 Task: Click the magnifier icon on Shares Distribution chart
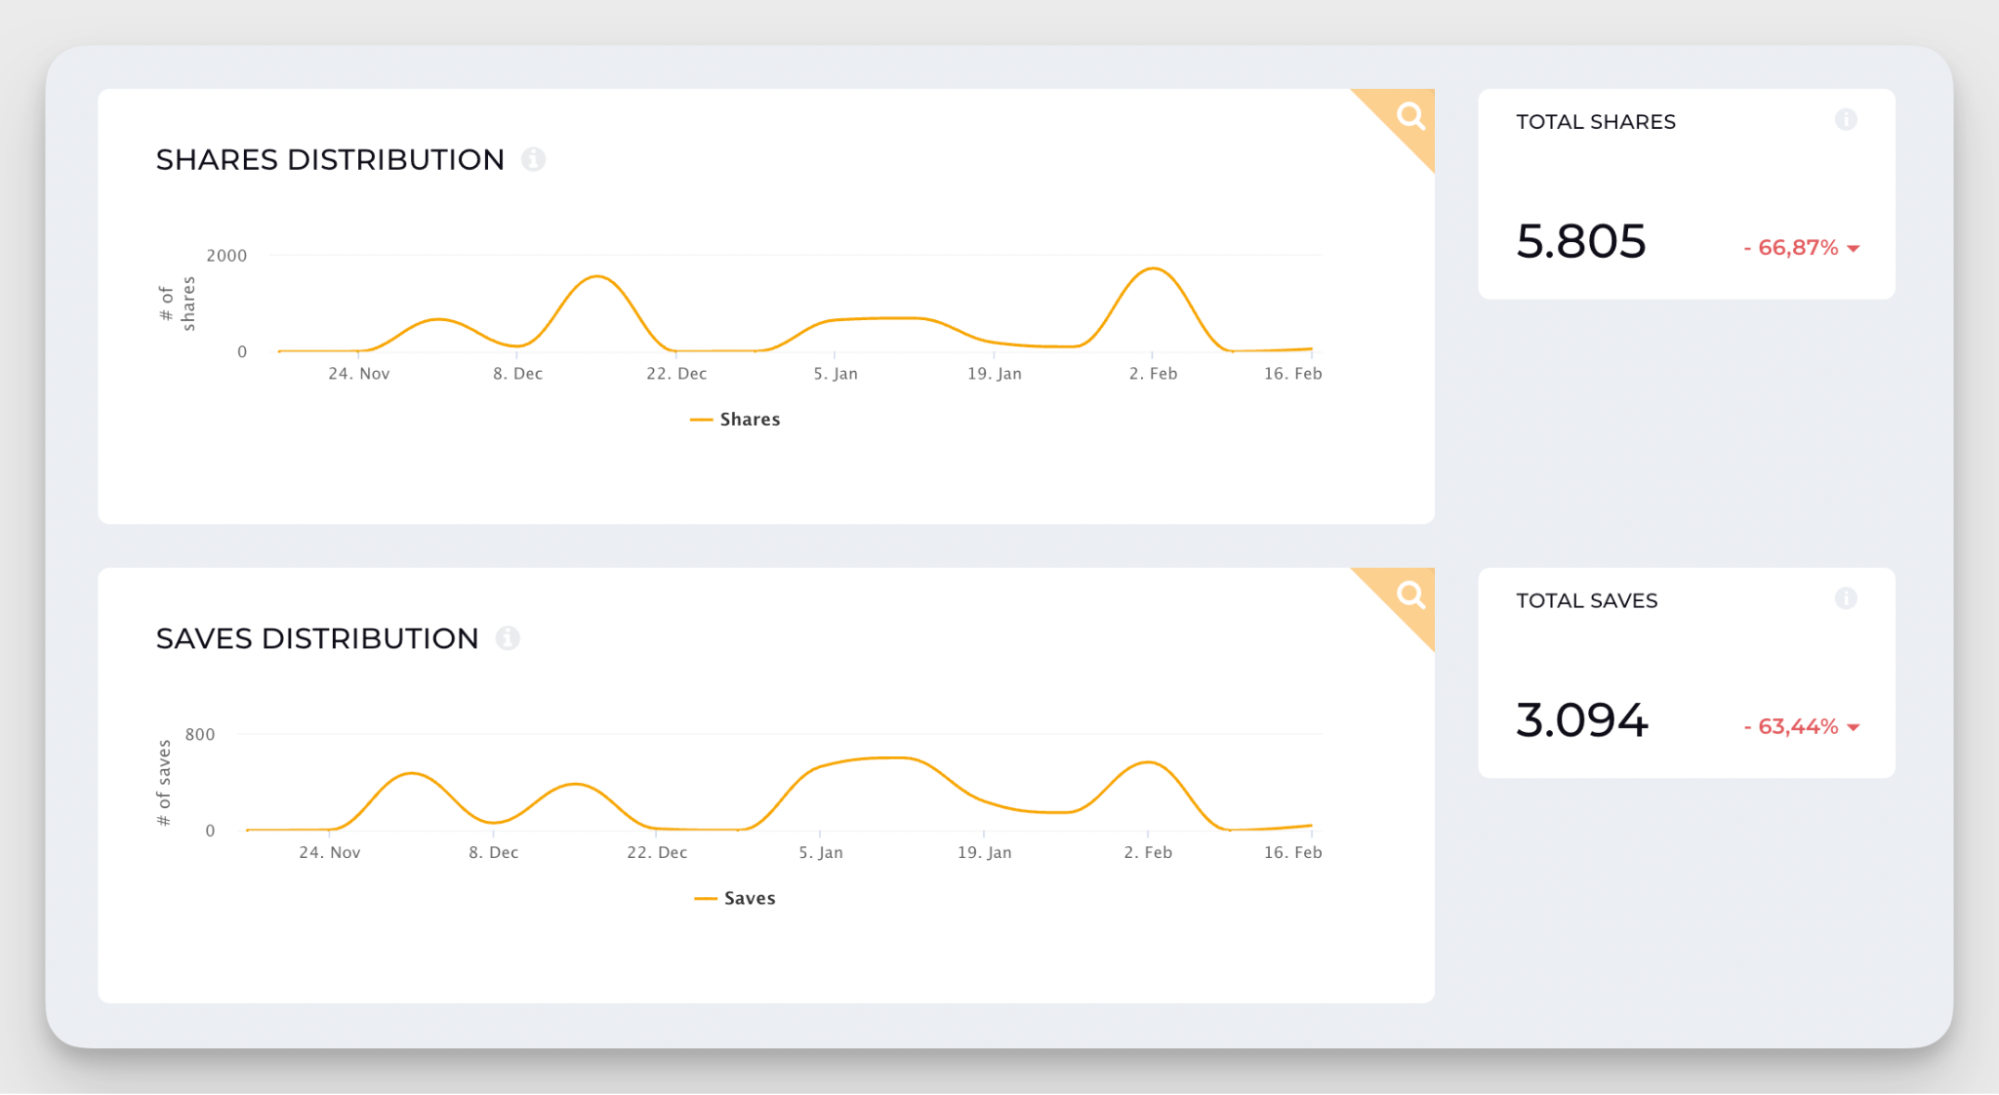1411,116
